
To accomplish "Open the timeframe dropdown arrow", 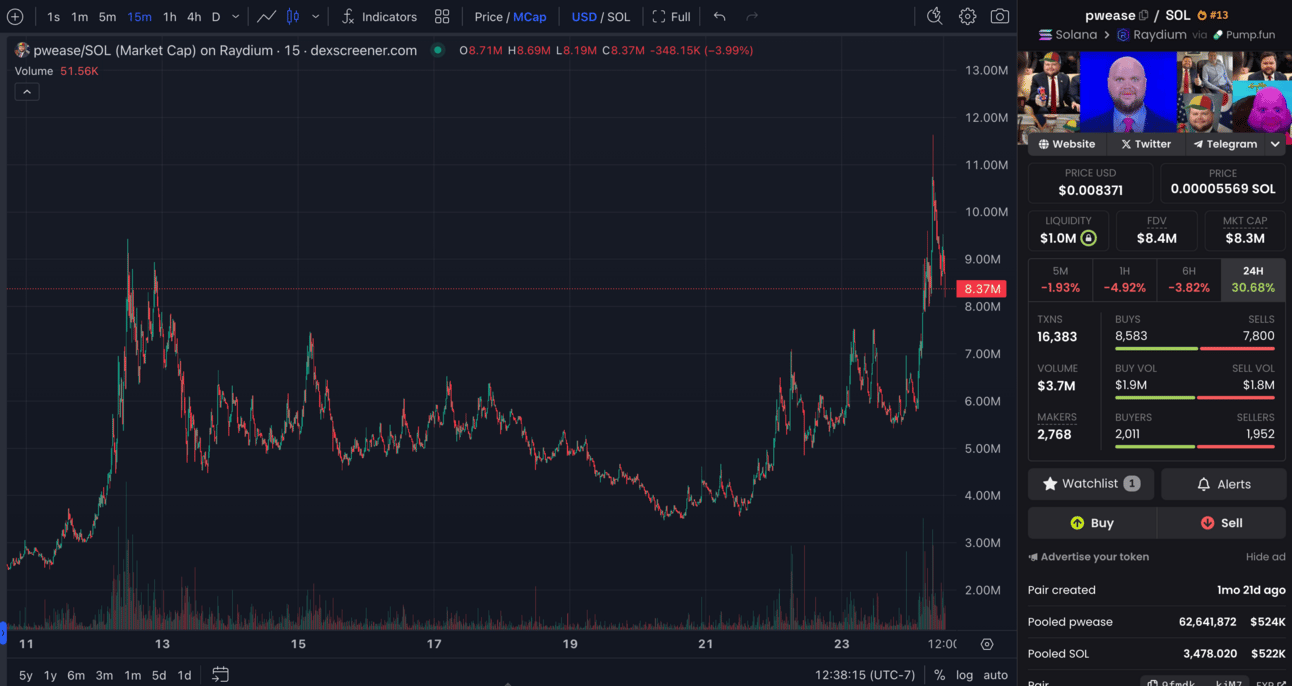I will (236, 17).
